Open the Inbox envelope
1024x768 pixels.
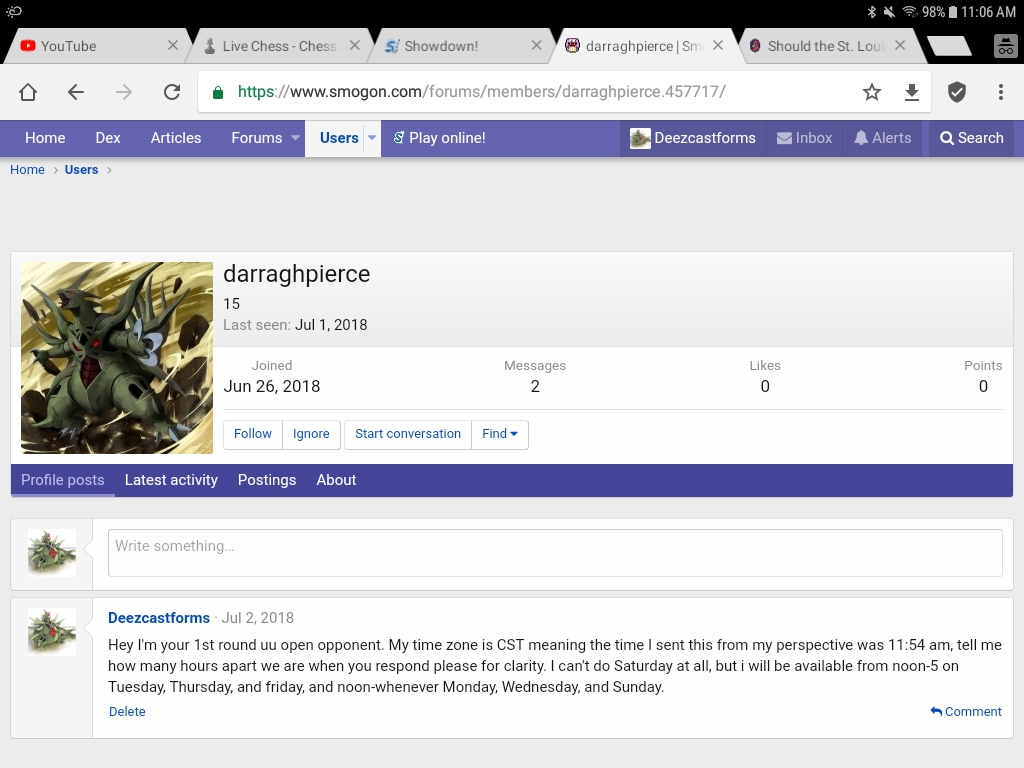click(805, 138)
